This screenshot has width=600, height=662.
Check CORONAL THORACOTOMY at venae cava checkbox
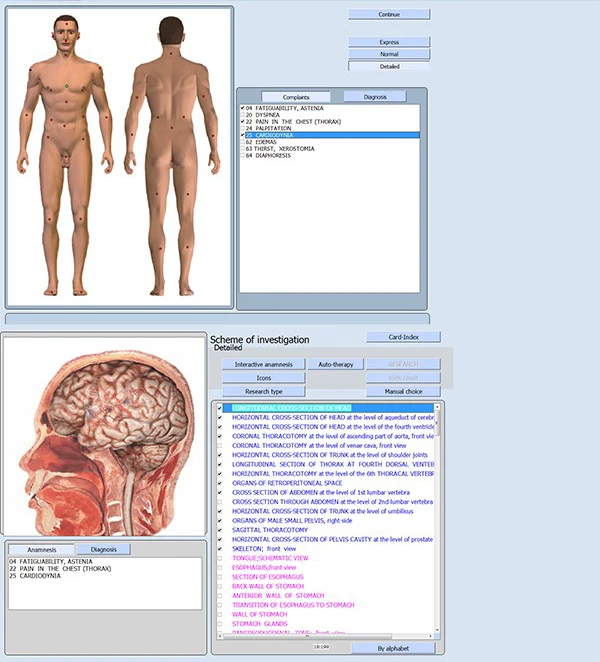(x=220, y=445)
